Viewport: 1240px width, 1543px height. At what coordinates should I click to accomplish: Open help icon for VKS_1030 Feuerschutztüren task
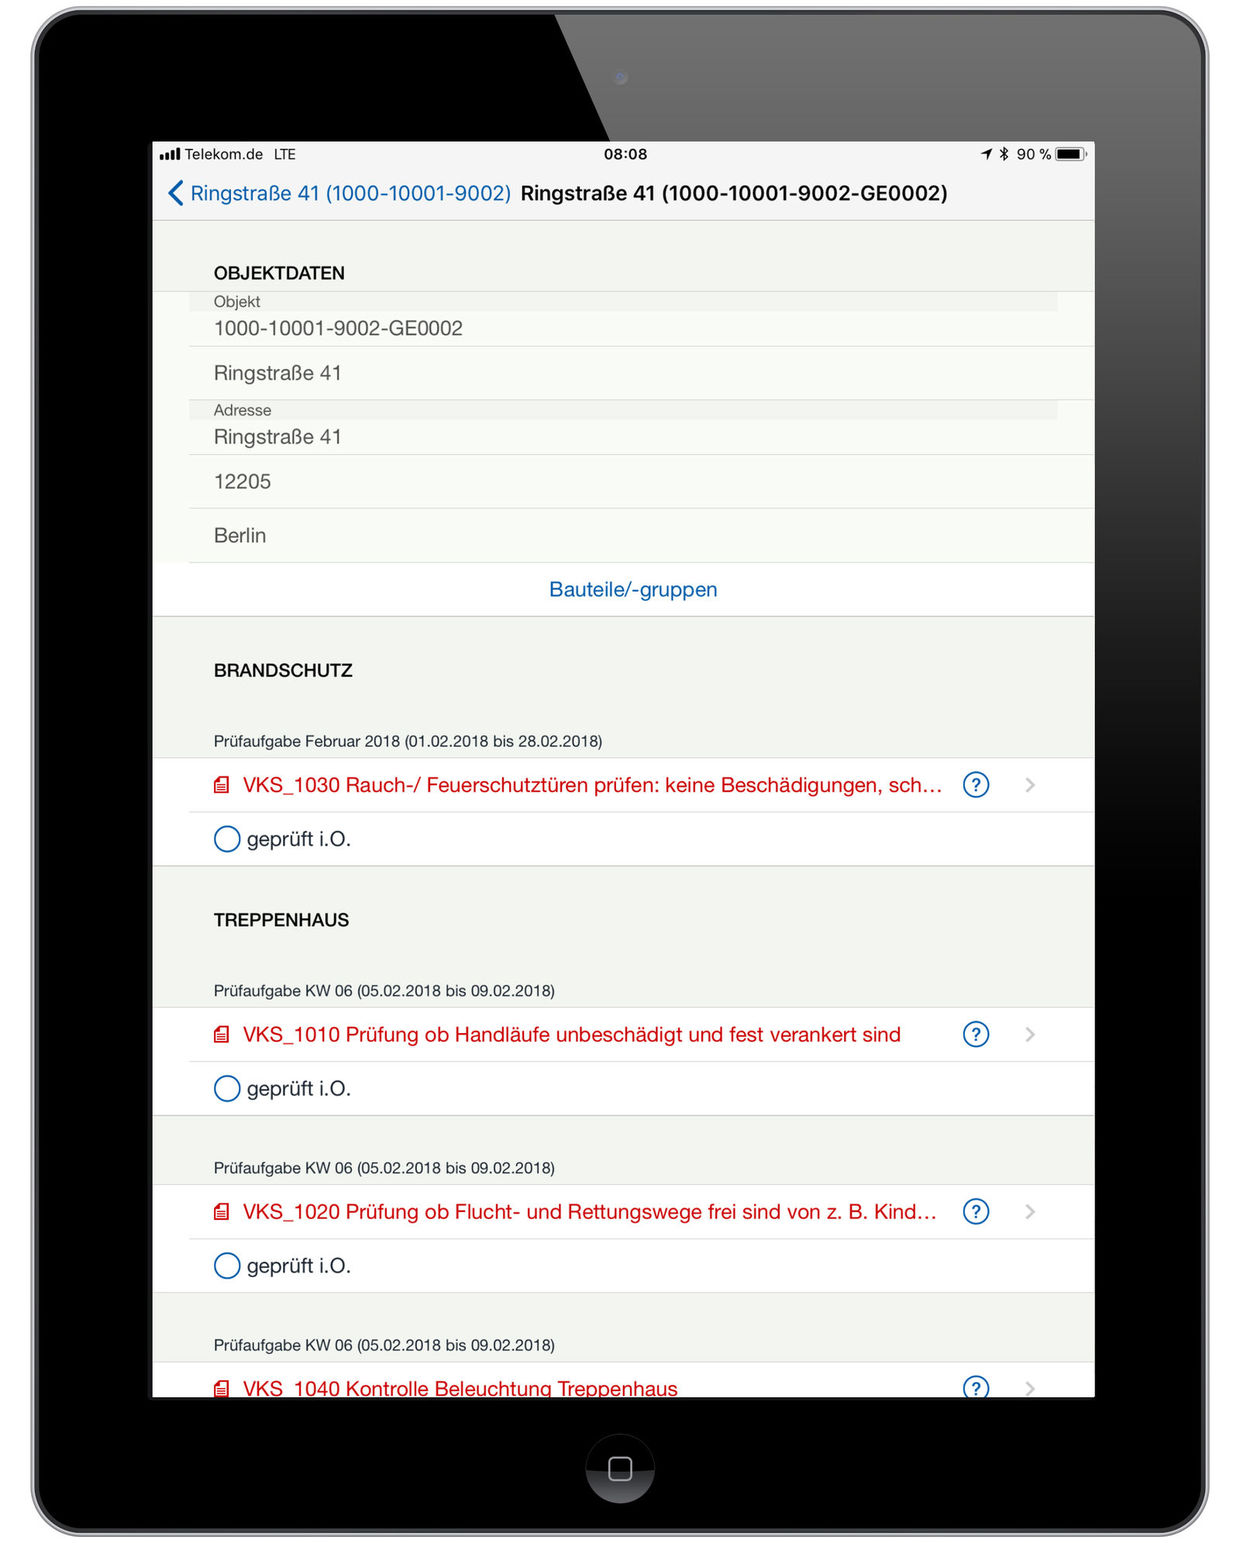pos(975,785)
